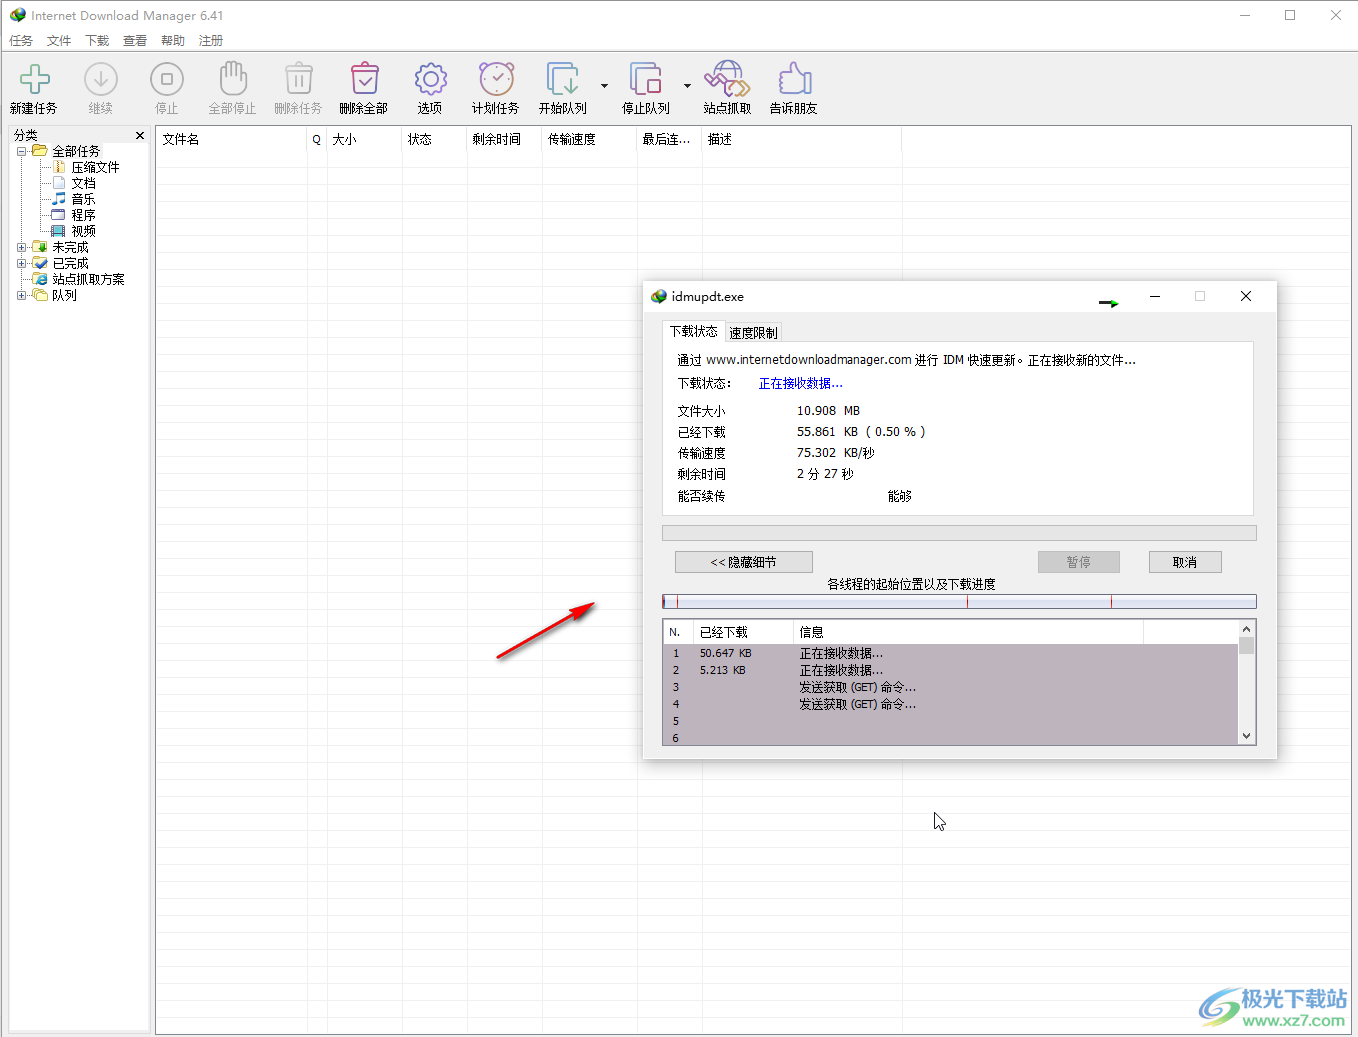Open the dropdown arrow beside 开始队列

(x=604, y=86)
